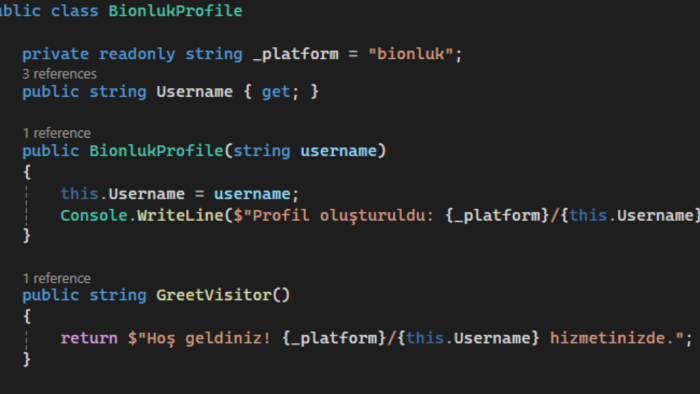Viewport: 700px width, 394px height.
Task: Click username on right side of assignment
Action: click(252, 194)
